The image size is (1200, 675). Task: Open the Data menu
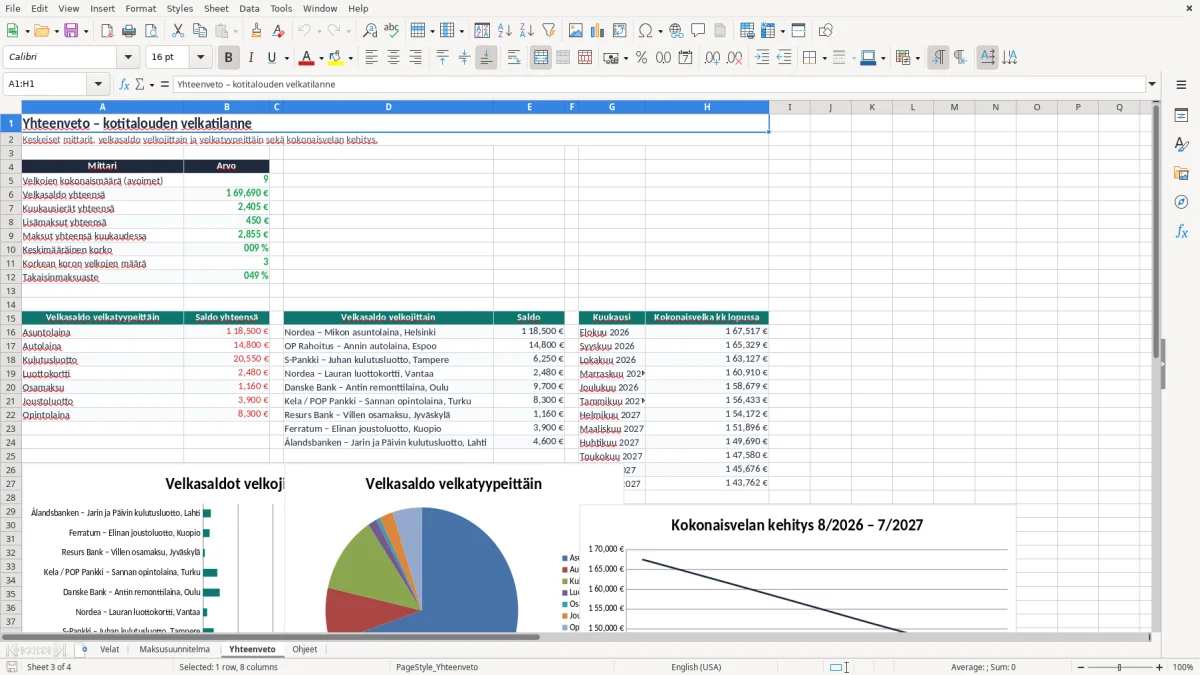(x=249, y=8)
